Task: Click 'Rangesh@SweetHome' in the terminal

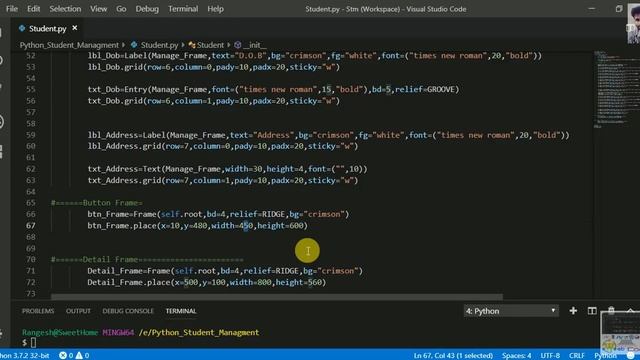Action: tap(60, 332)
